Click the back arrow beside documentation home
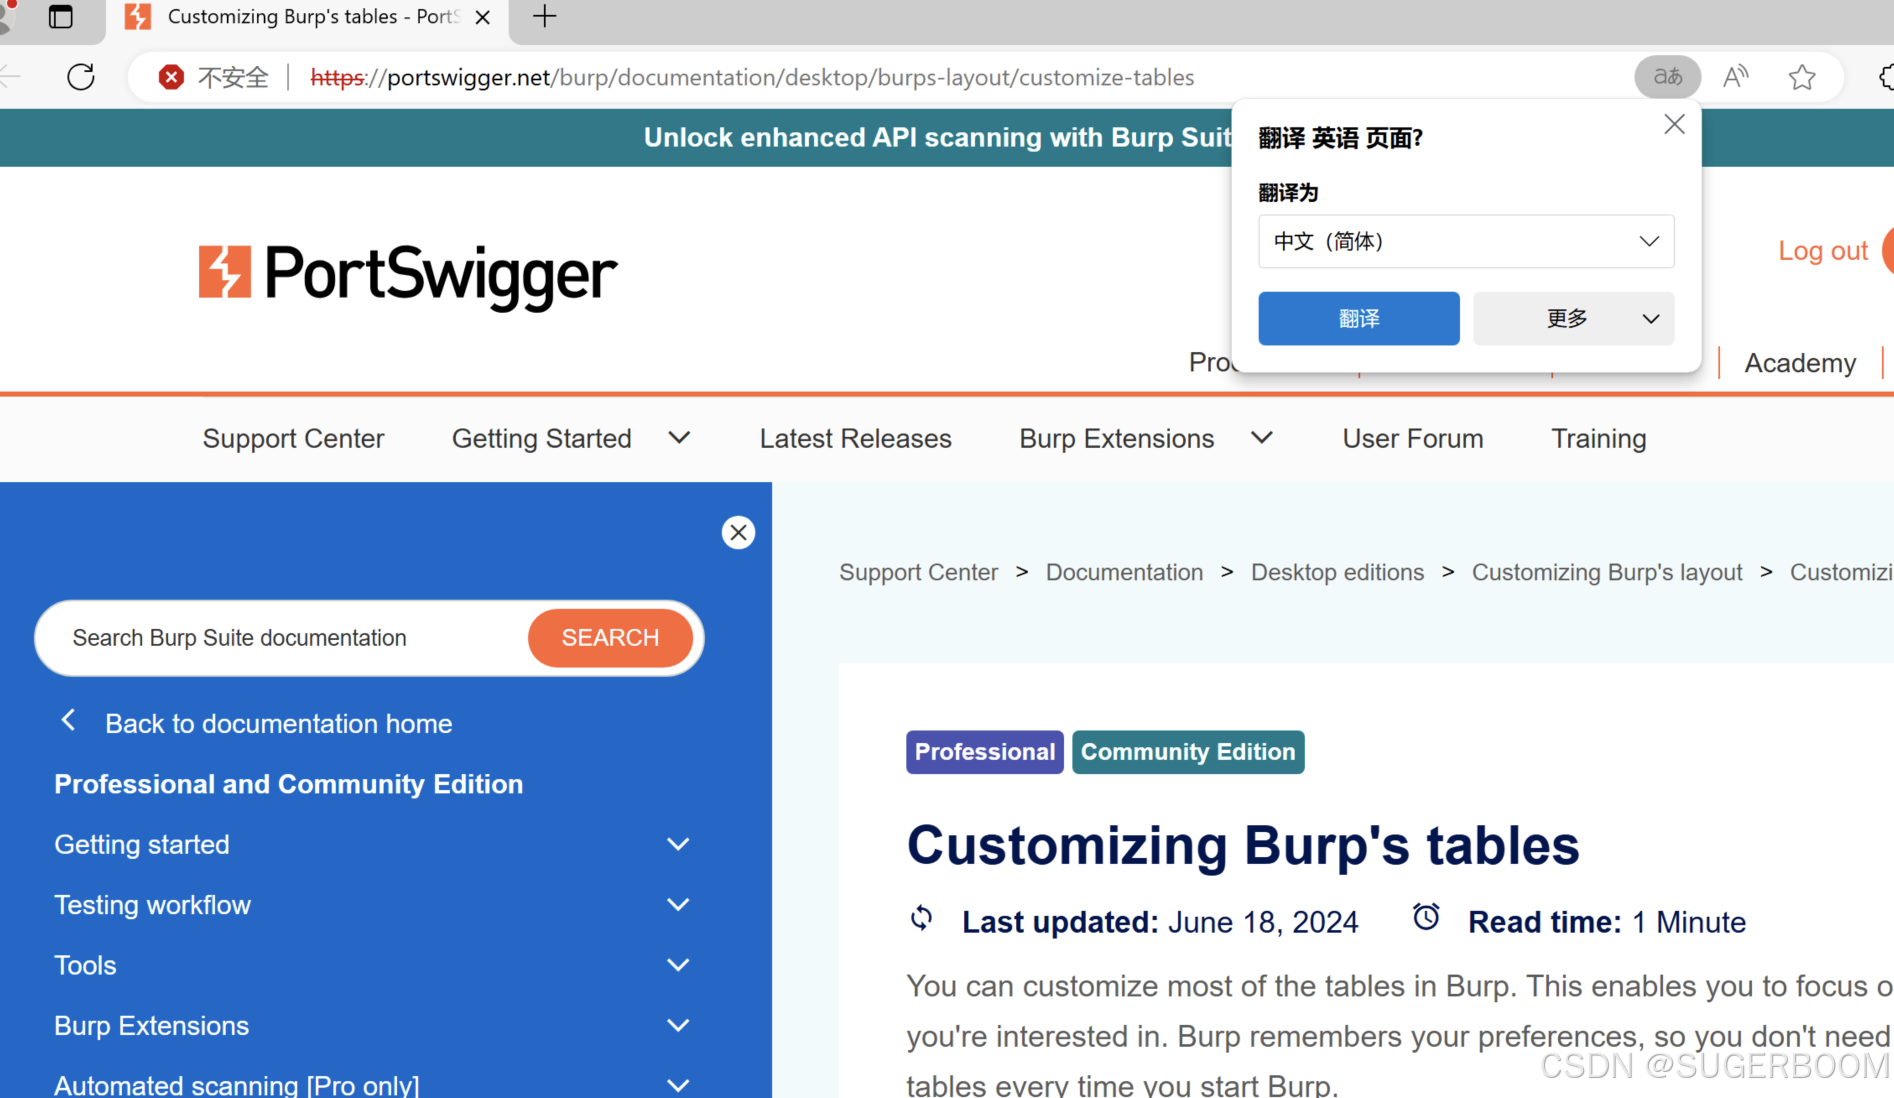Image resolution: width=1894 pixels, height=1098 pixels. (68, 720)
